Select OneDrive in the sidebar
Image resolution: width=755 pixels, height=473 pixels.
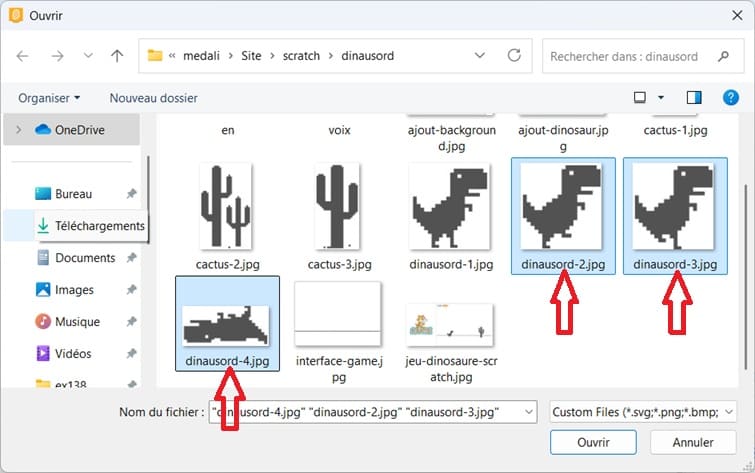(x=72, y=130)
